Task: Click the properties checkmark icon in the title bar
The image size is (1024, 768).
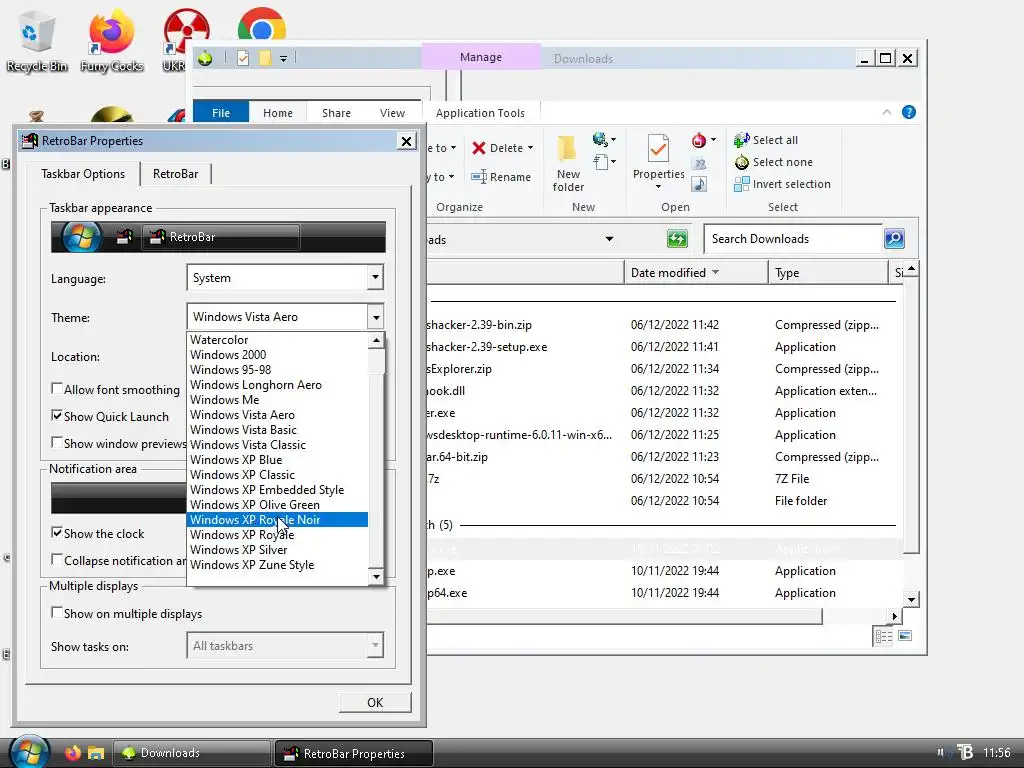Action: click(x=243, y=58)
